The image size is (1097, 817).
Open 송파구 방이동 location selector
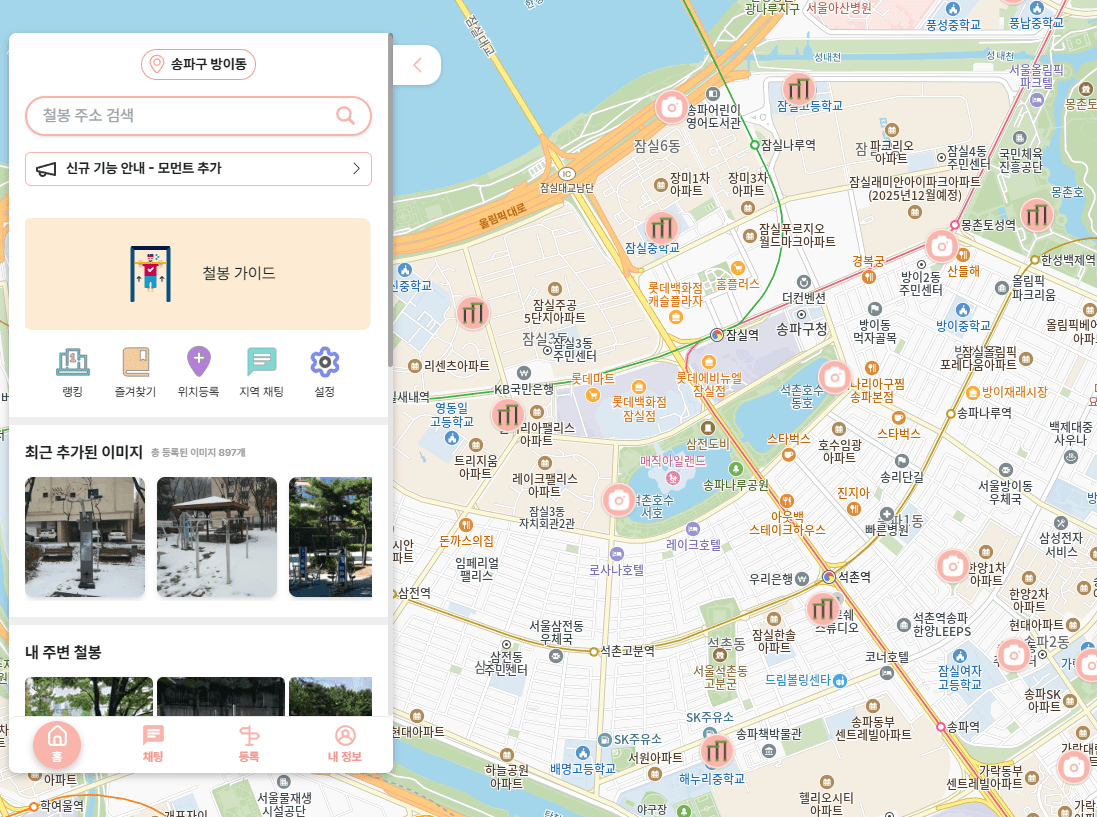pyautogui.click(x=198, y=65)
